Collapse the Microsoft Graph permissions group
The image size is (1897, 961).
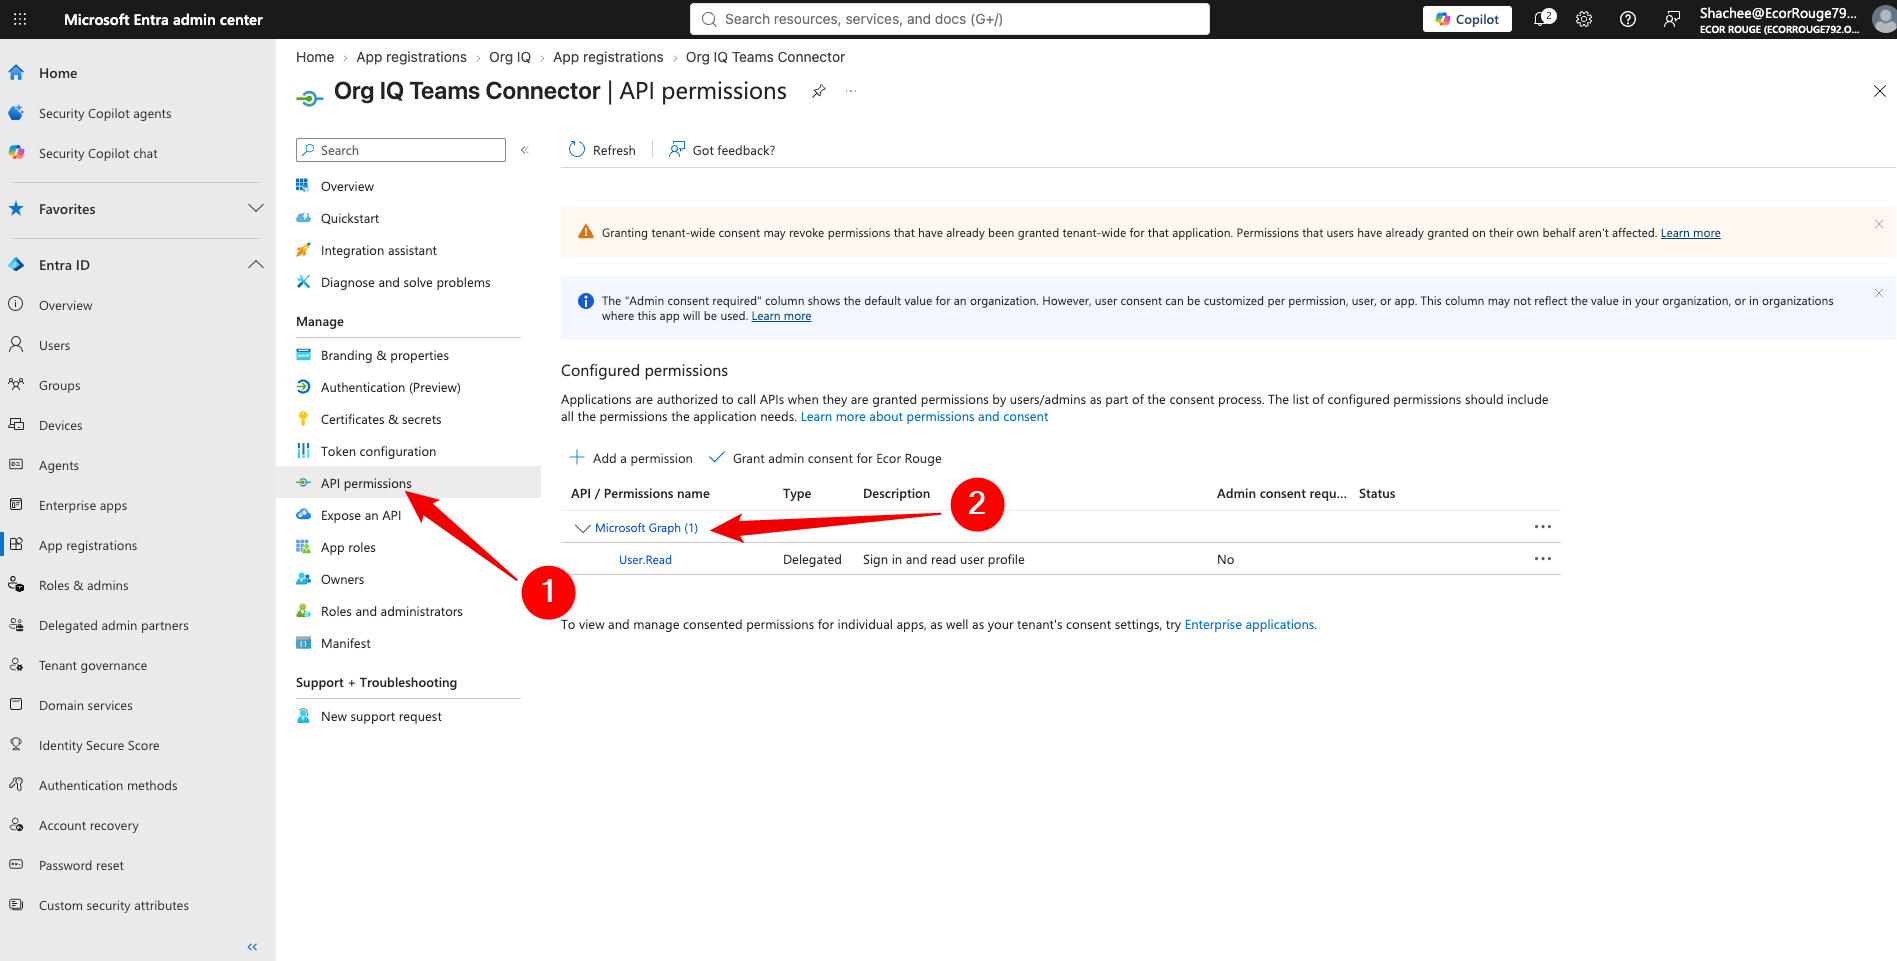point(582,528)
